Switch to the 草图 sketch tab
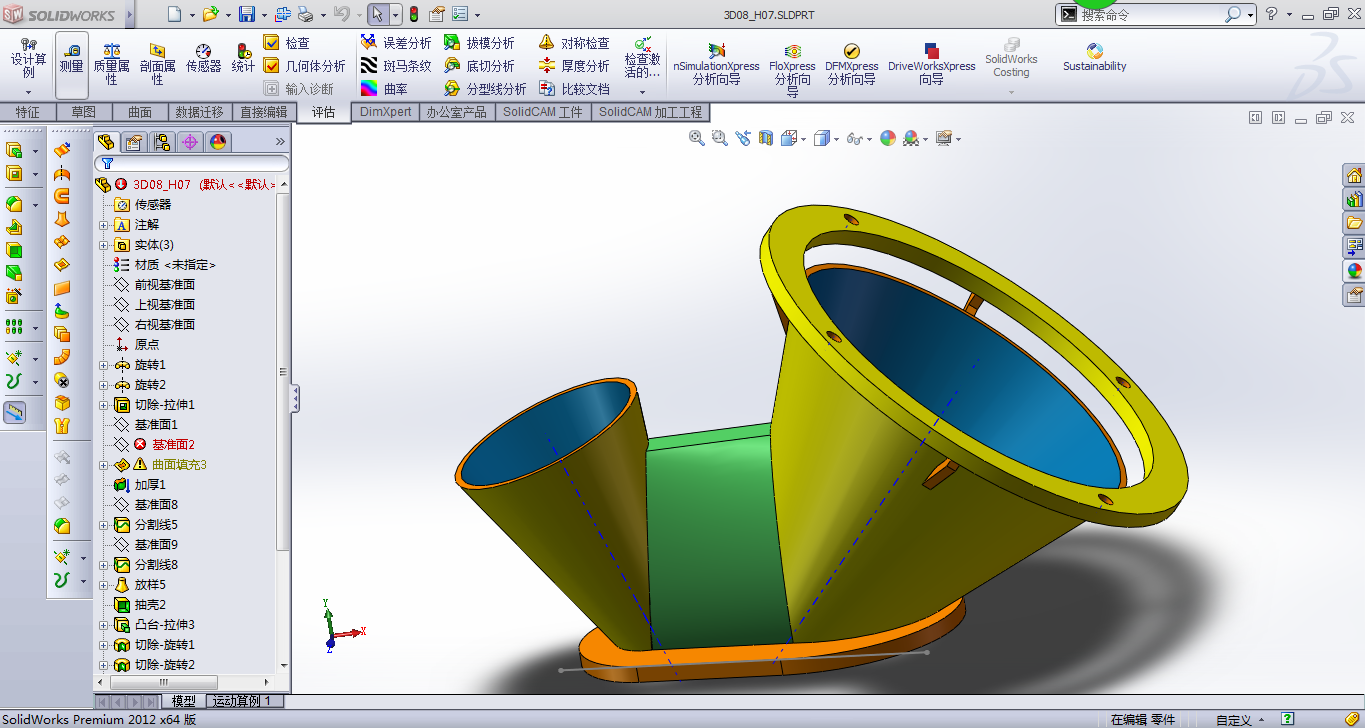1365x728 pixels. (x=83, y=112)
